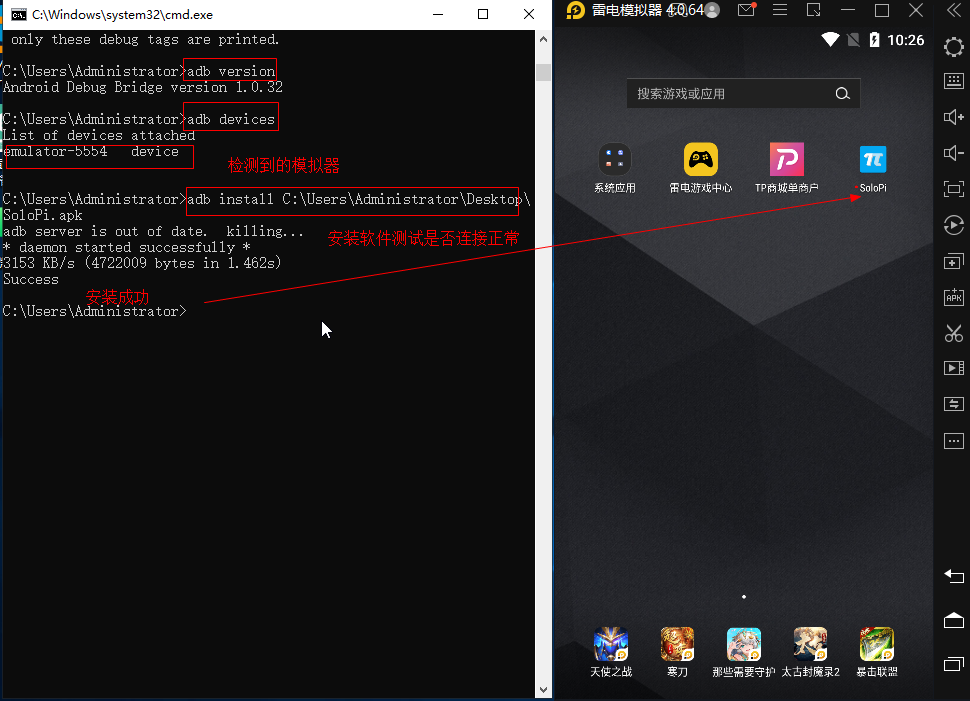
Task: Click the search games or apps field
Action: [x=730, y=94]
